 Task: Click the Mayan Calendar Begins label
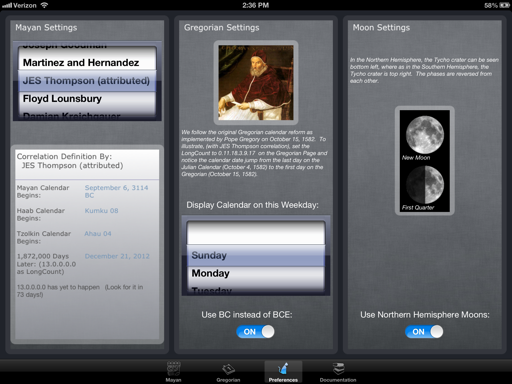click(43, 191)
